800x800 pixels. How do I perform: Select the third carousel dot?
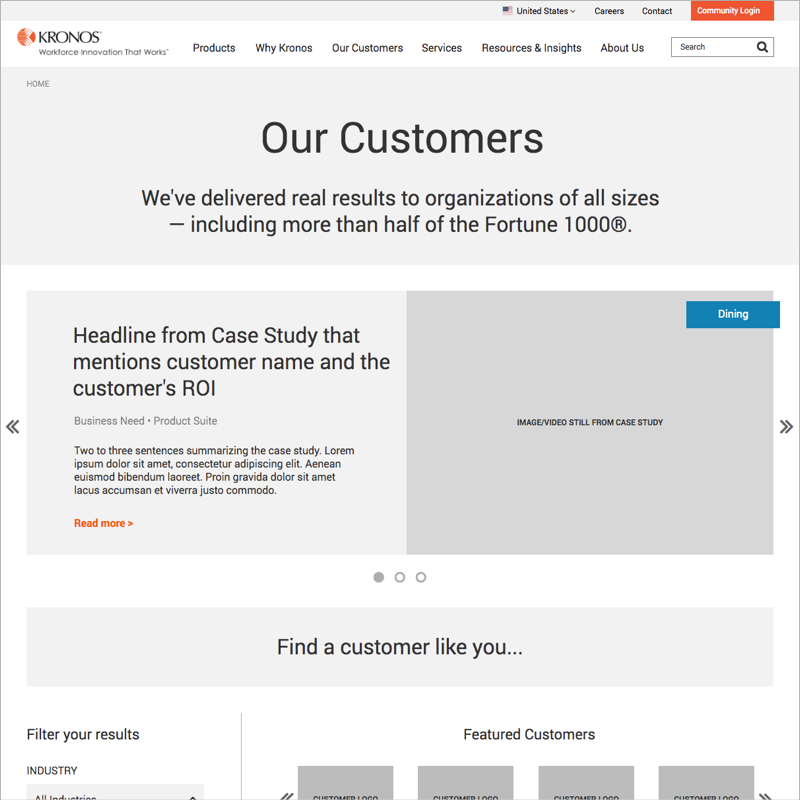421,577
